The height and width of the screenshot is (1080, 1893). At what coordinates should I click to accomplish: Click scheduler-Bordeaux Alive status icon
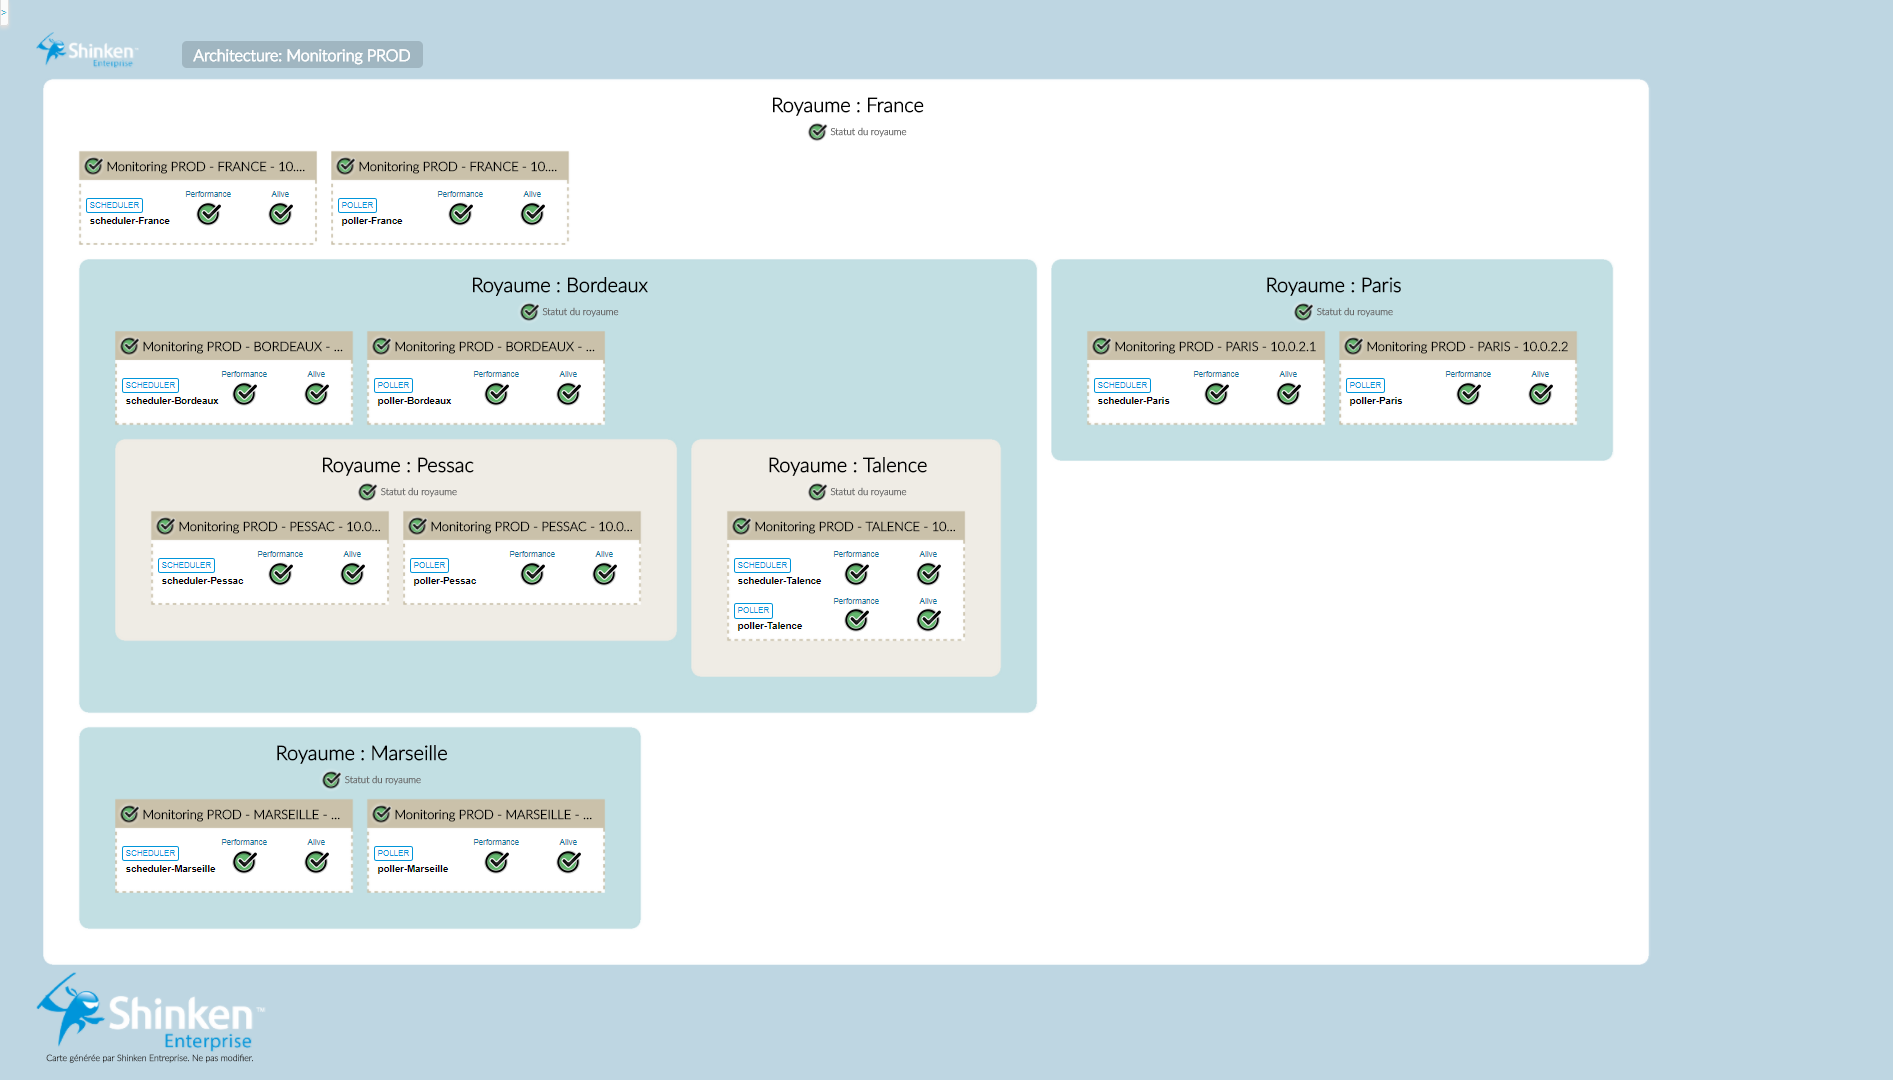pyautogui.click(x=316, y=394)
